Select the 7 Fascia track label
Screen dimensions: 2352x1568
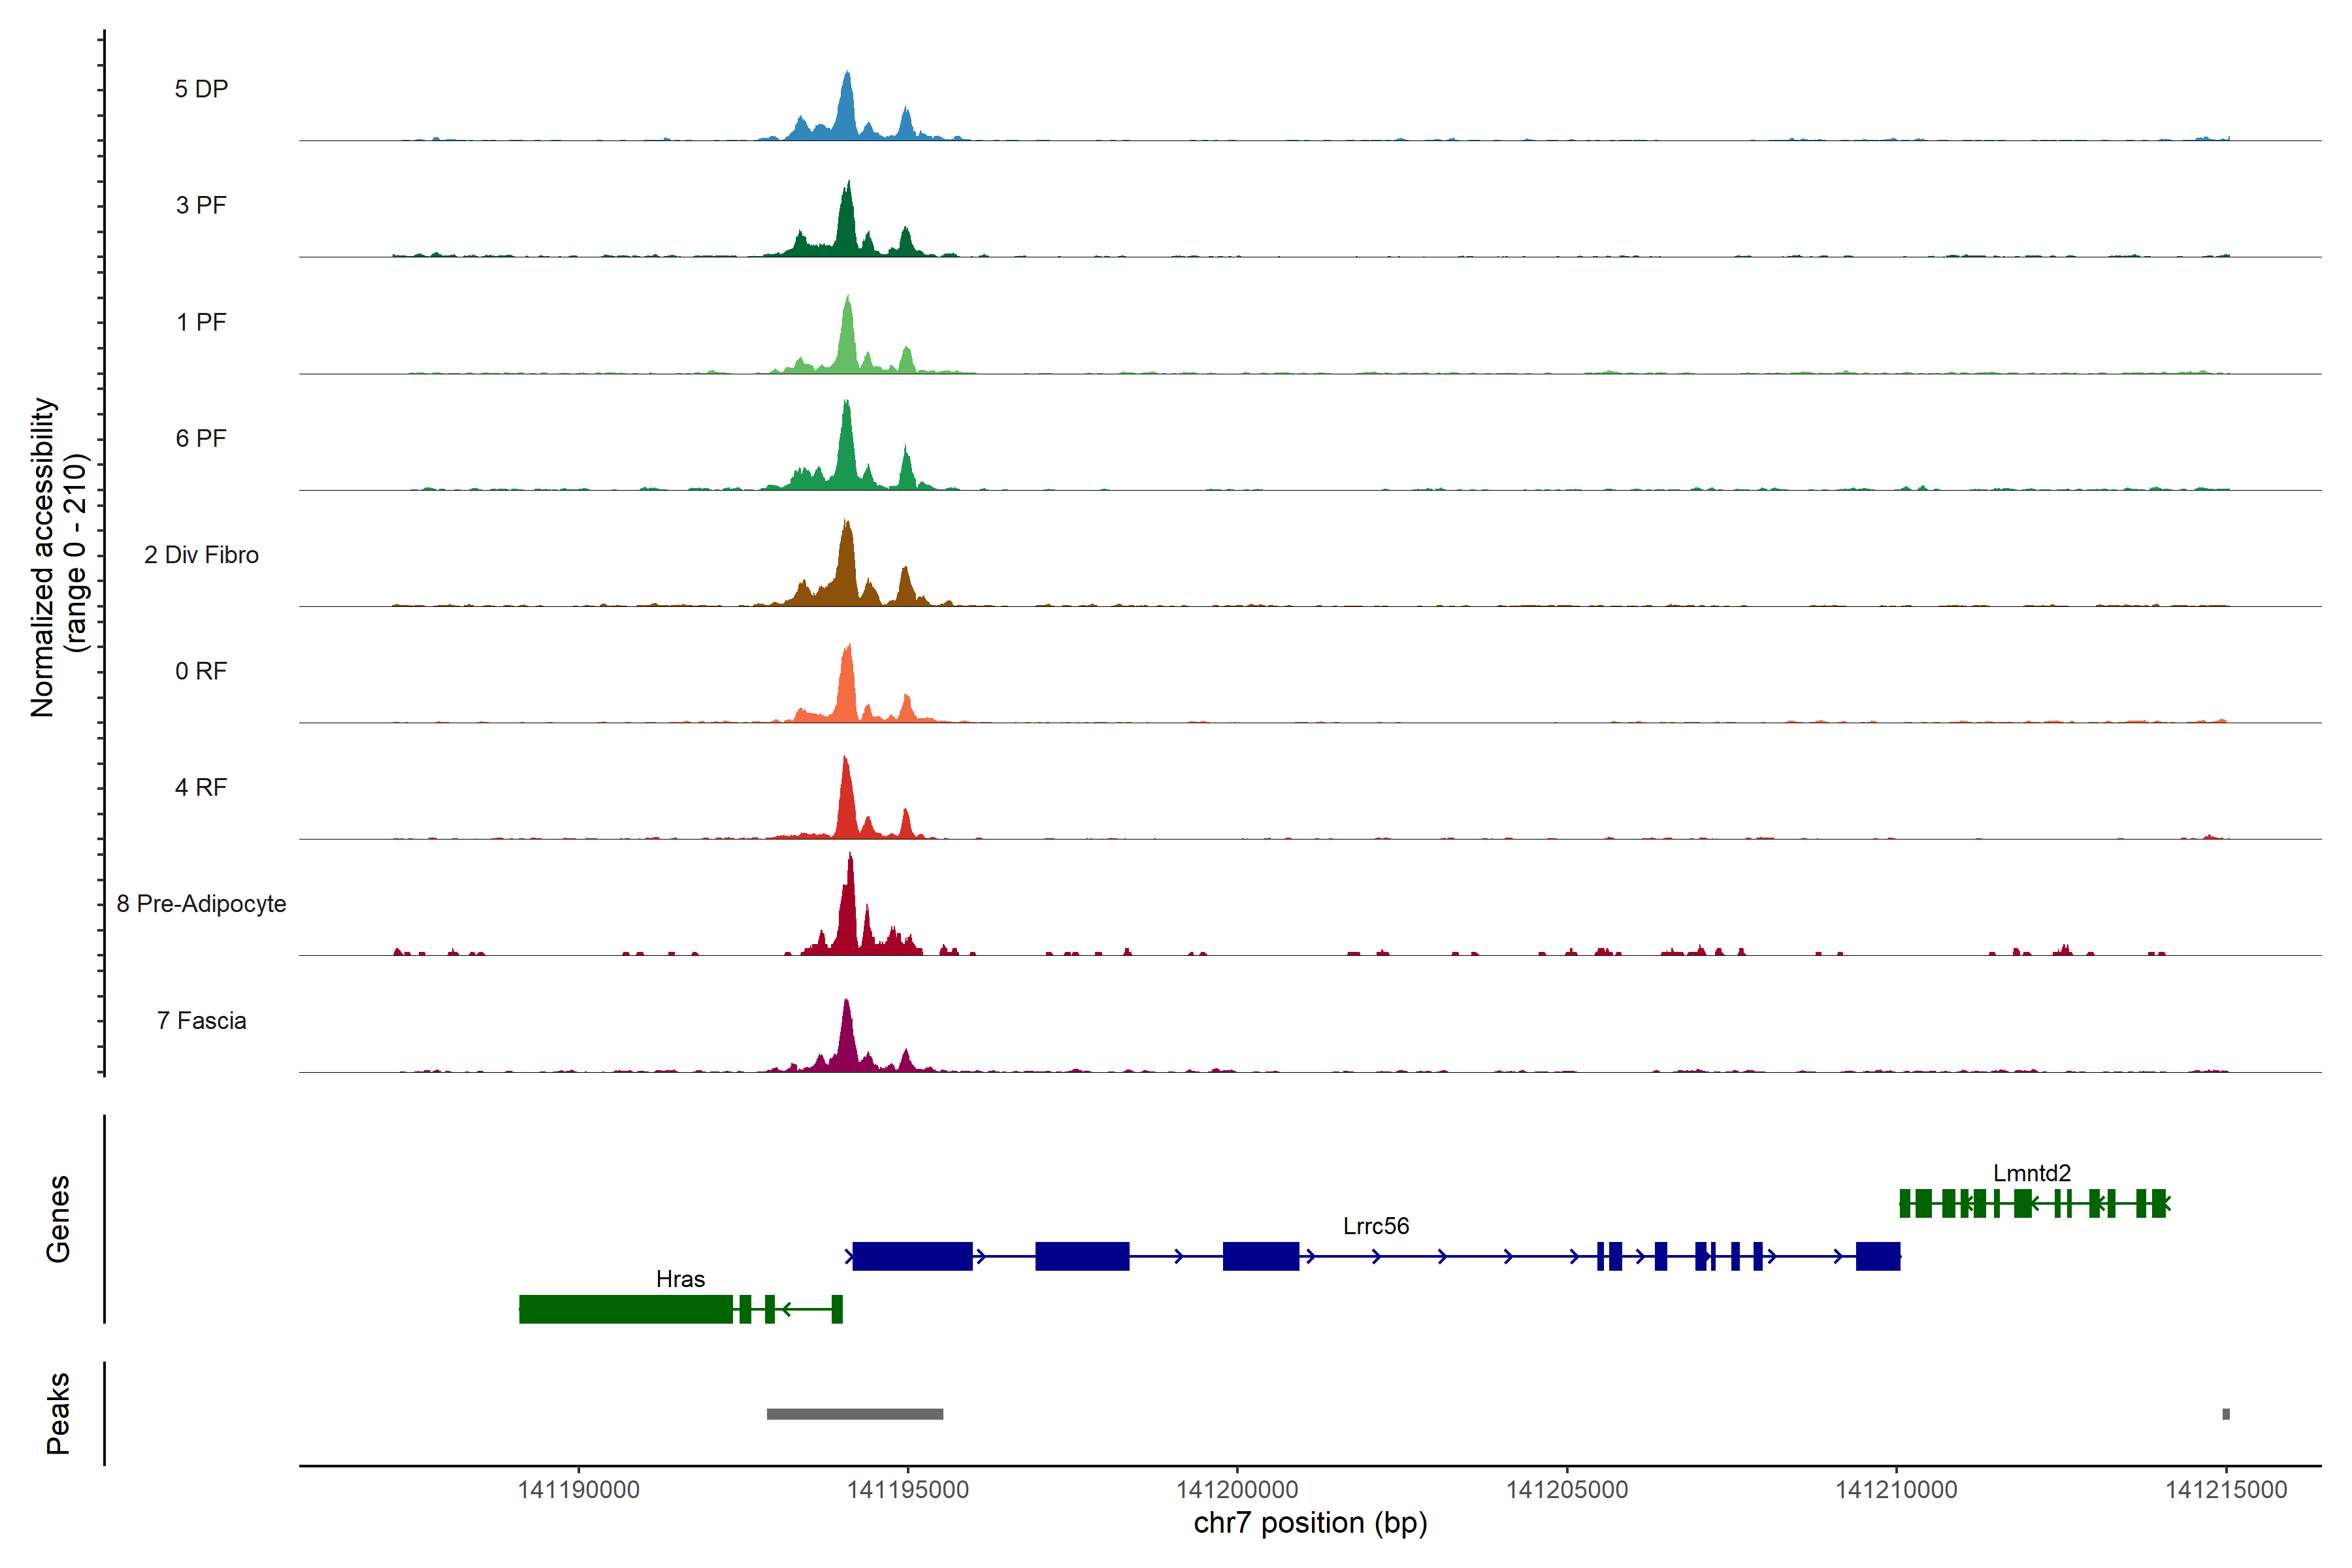[201, 1020]
